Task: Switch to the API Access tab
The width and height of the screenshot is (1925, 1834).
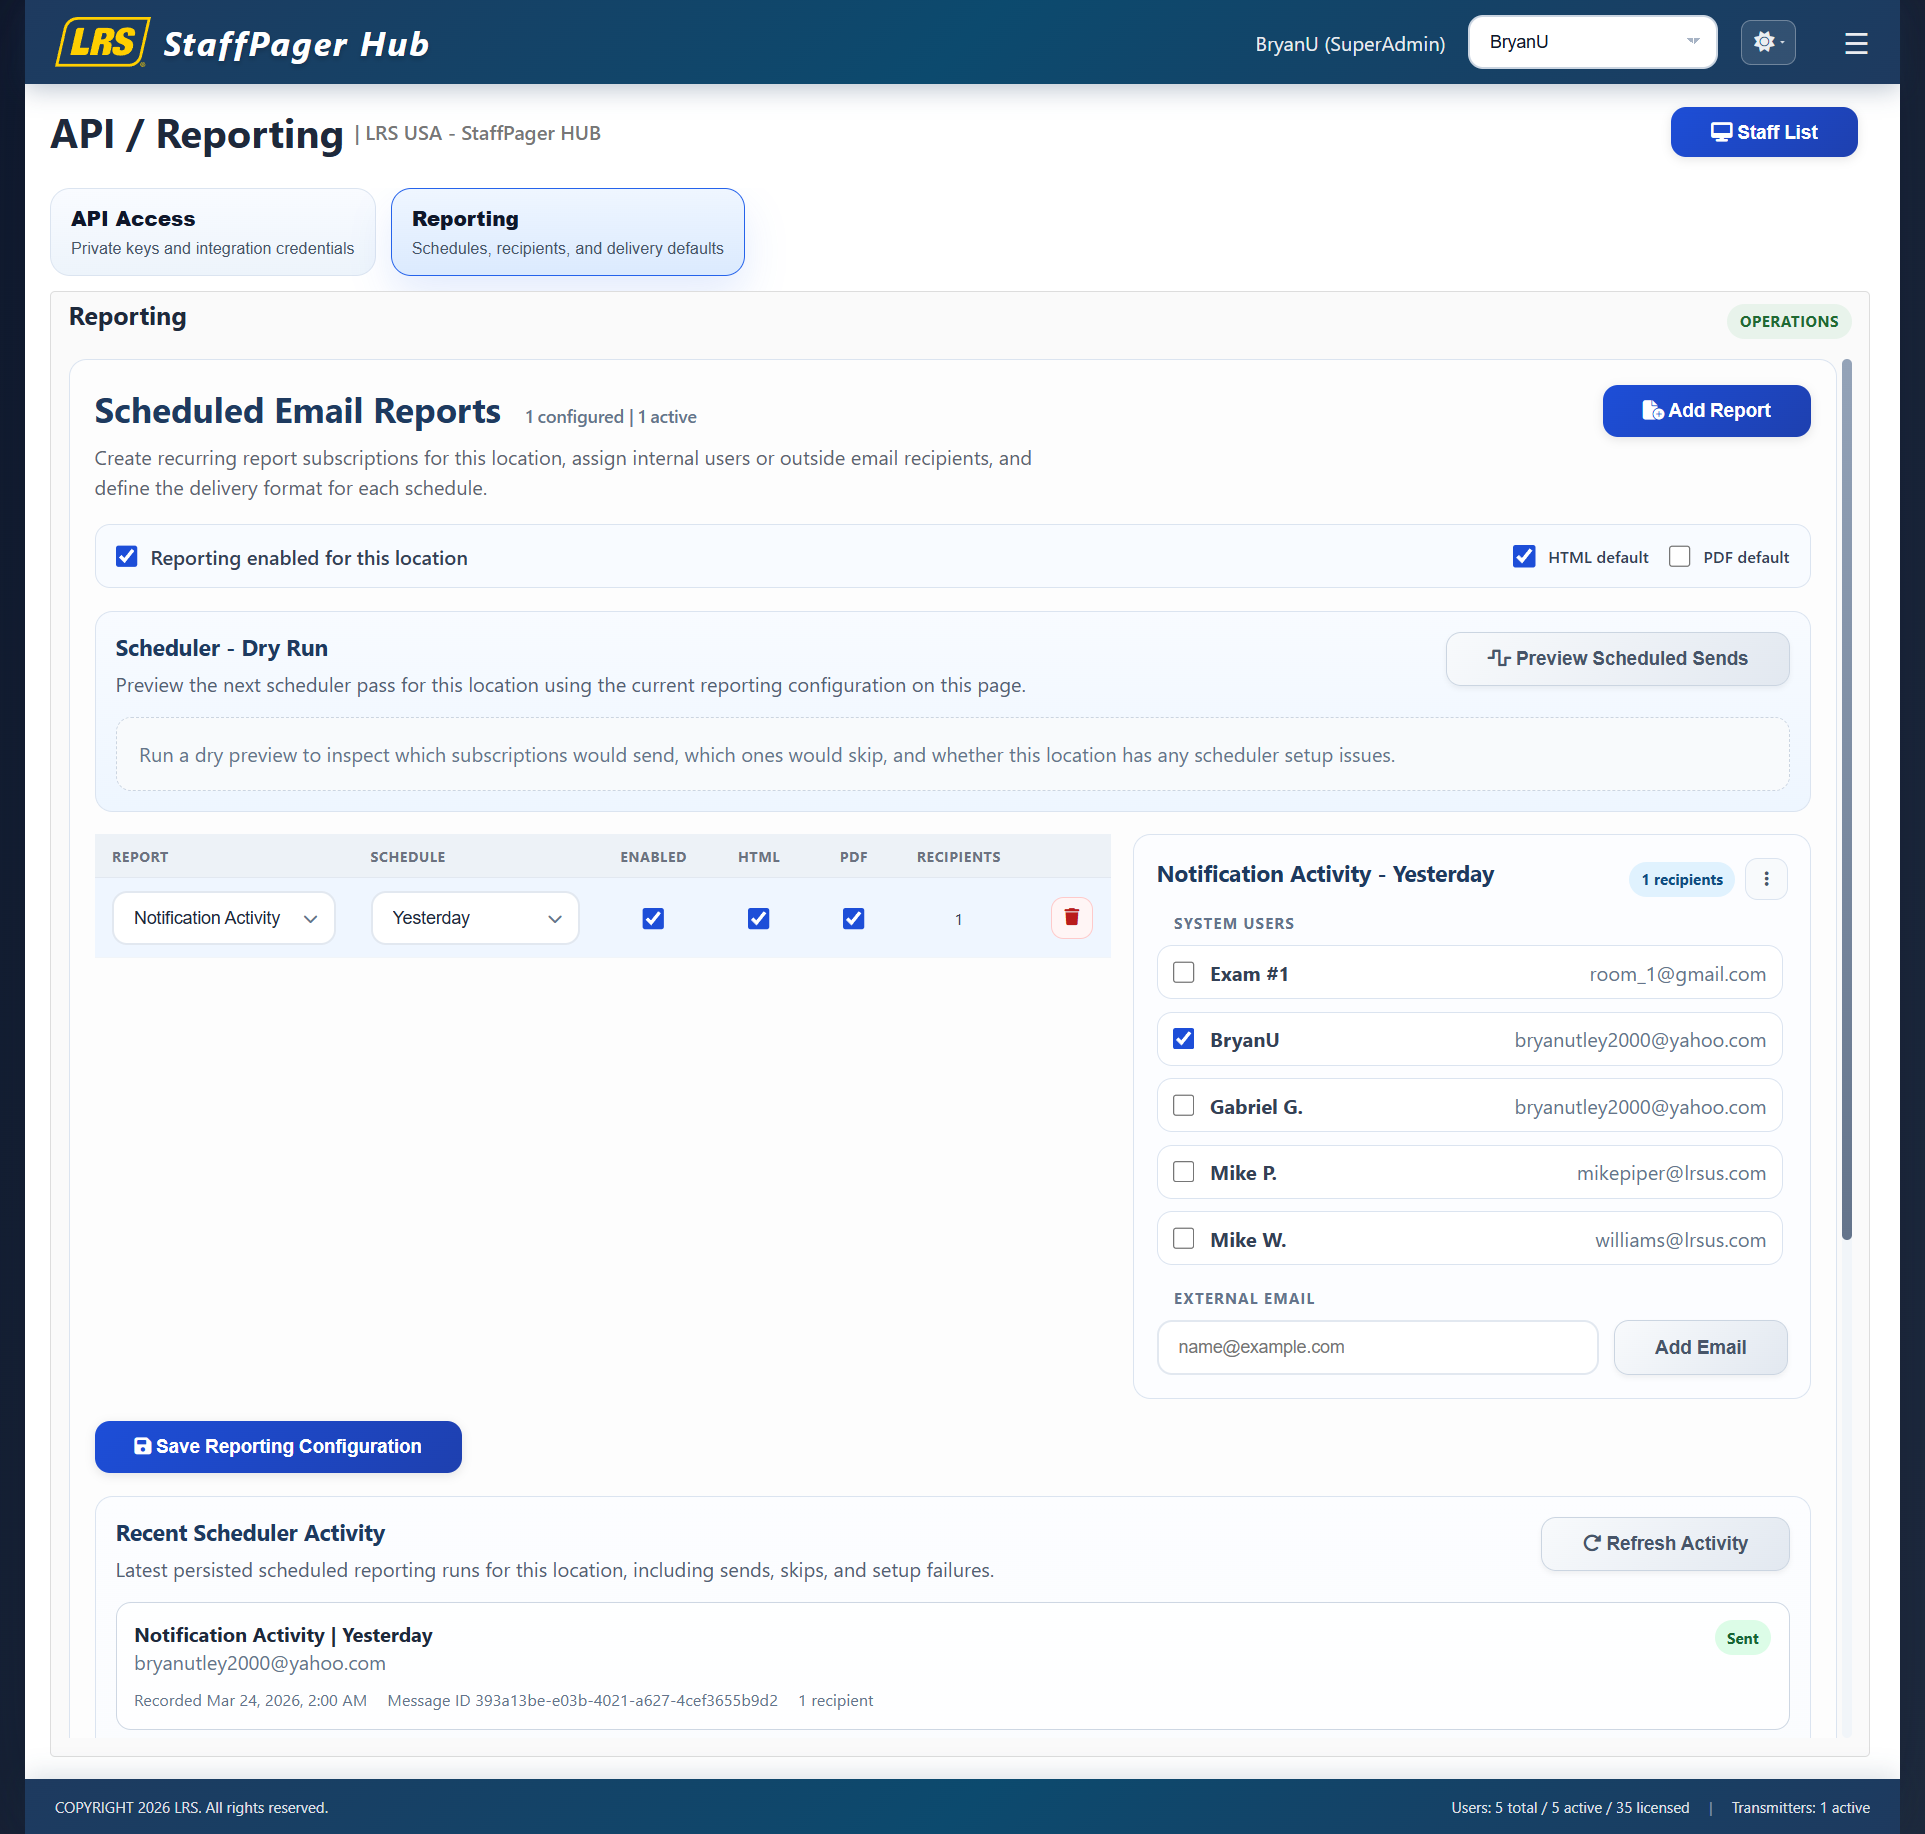Action: click(x=213, y=232)
